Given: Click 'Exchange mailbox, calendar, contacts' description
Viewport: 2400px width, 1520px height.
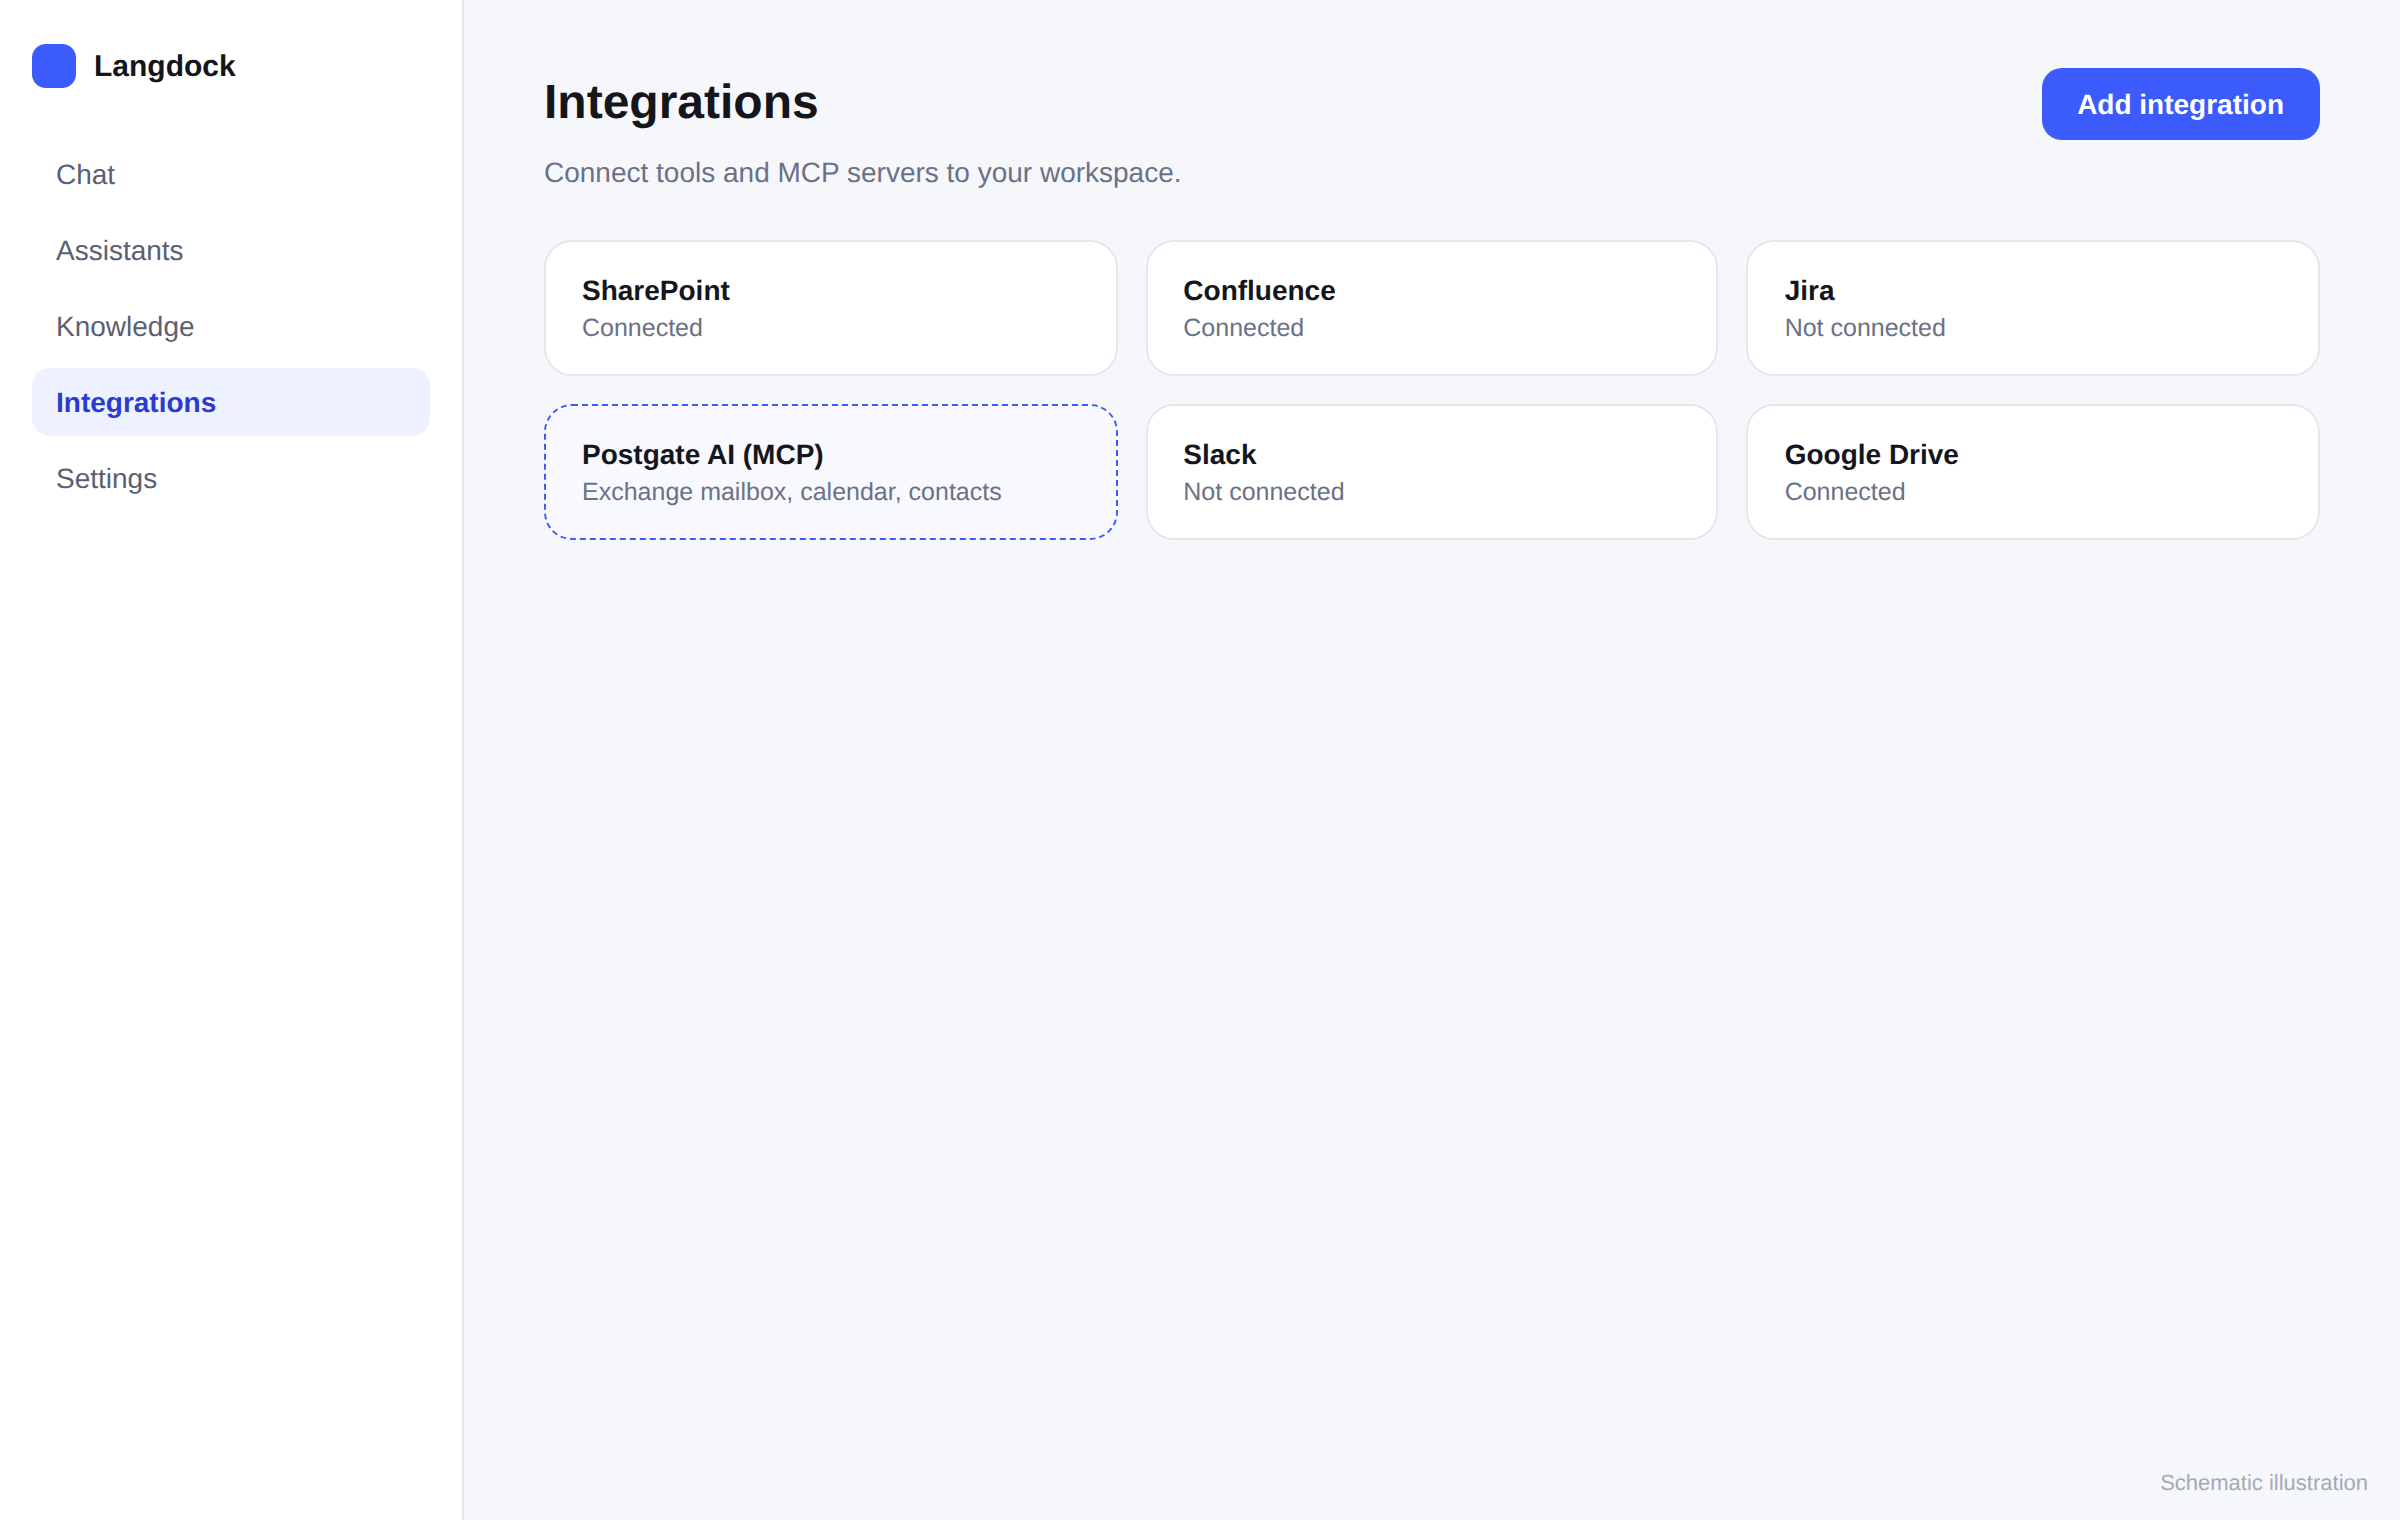Looking at the screenshot, I should point(792,492).
